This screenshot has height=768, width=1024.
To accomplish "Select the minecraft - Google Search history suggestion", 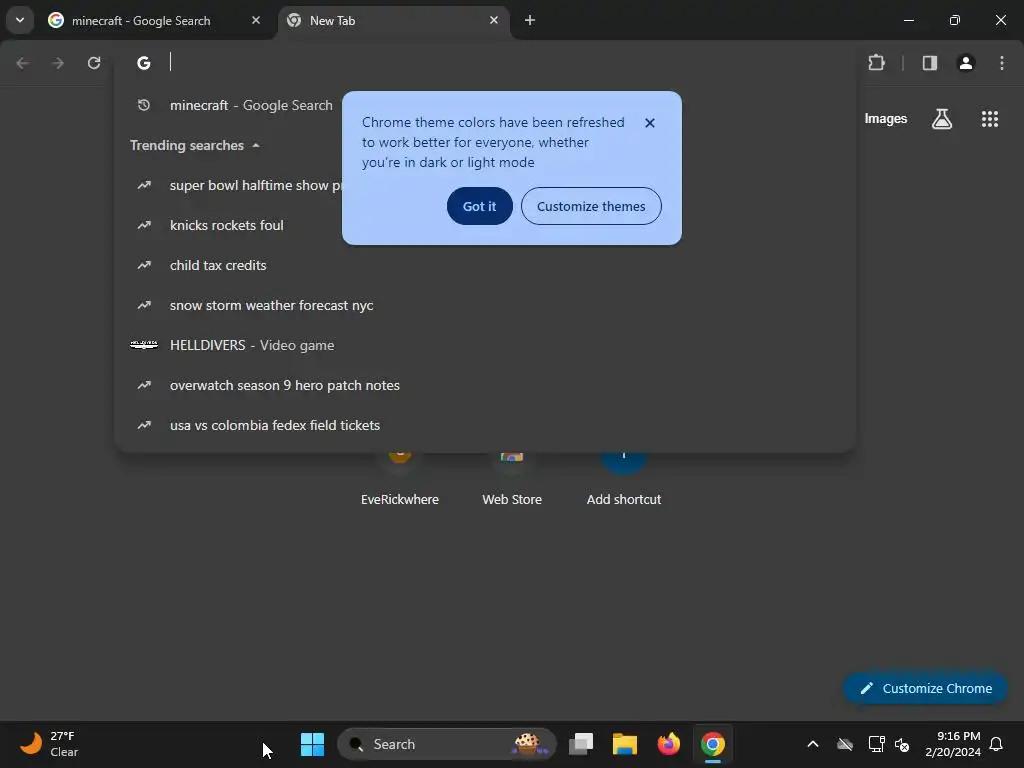I will (485, 105).
